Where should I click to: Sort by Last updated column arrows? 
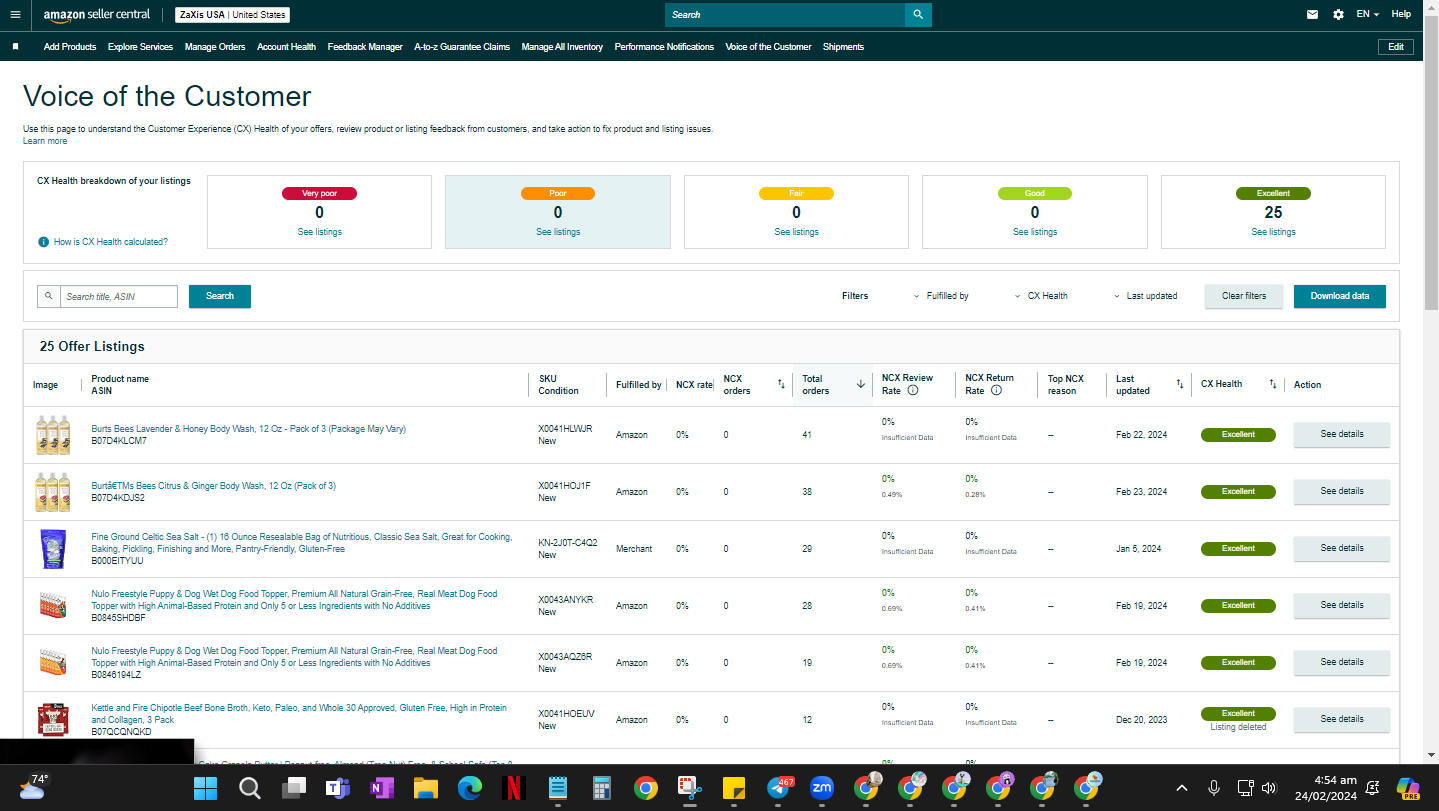1180,384
